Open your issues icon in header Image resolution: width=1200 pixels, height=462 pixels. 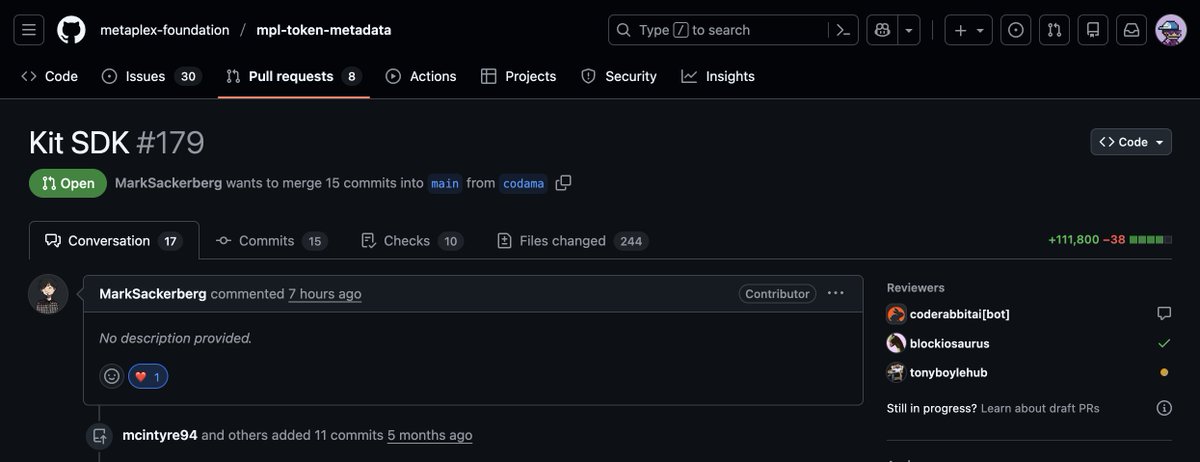click(x=1016, y=30)
